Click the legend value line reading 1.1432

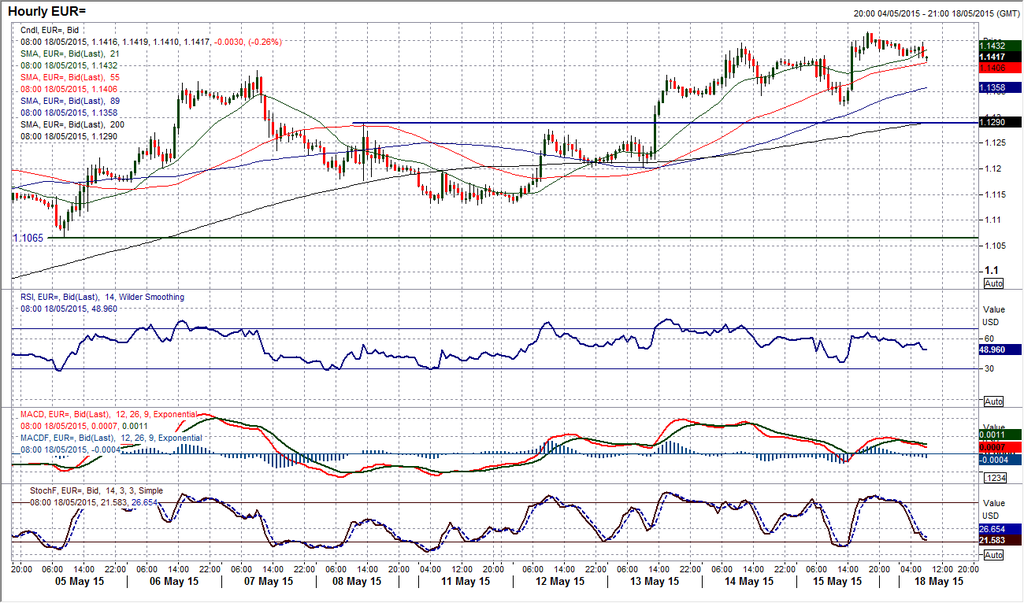tap(69, 65)
